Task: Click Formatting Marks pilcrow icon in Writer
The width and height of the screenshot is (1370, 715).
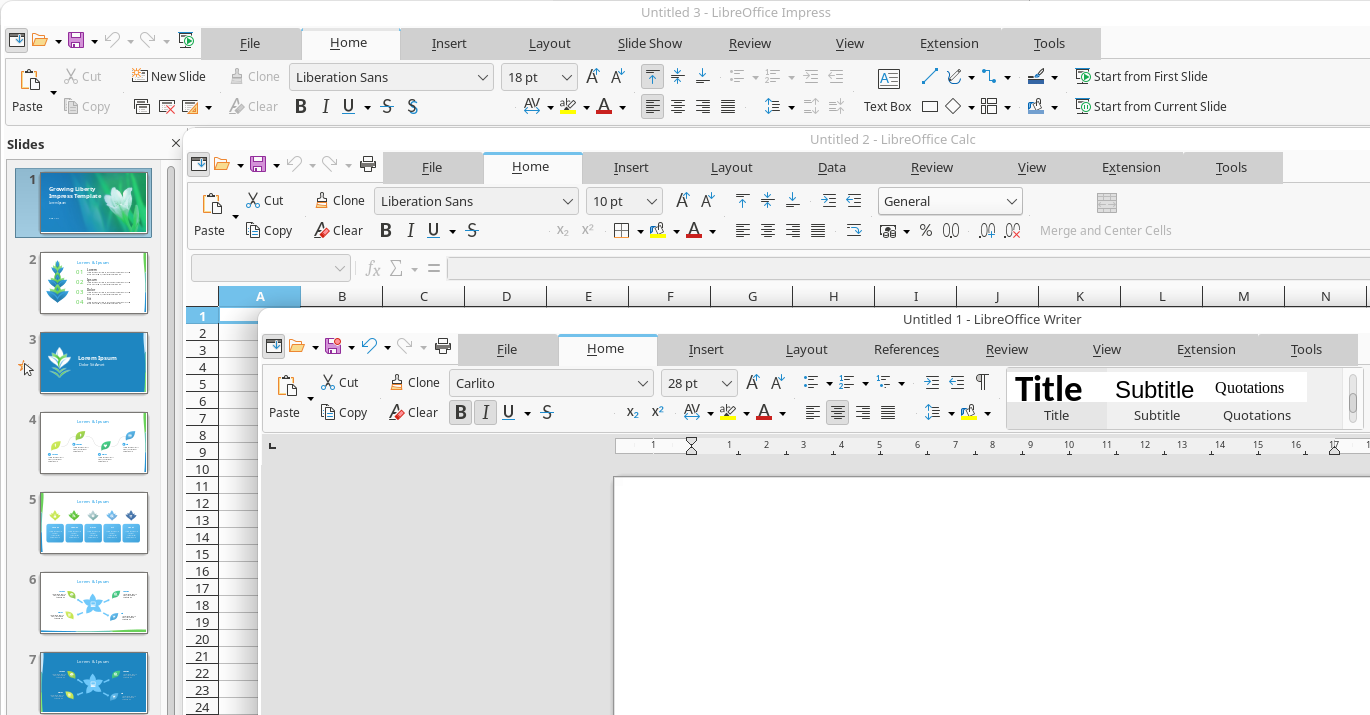Action: click(x=982, y=382)
